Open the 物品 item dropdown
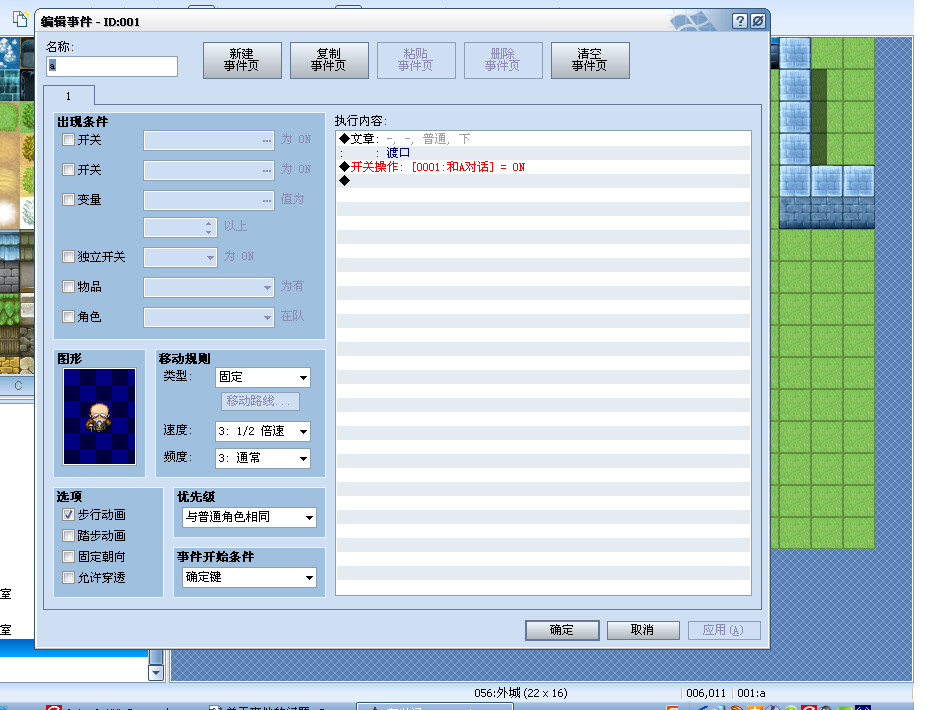The width and height of the screenshot is (927, 710). pyautogui.click(x=209, y=287)
